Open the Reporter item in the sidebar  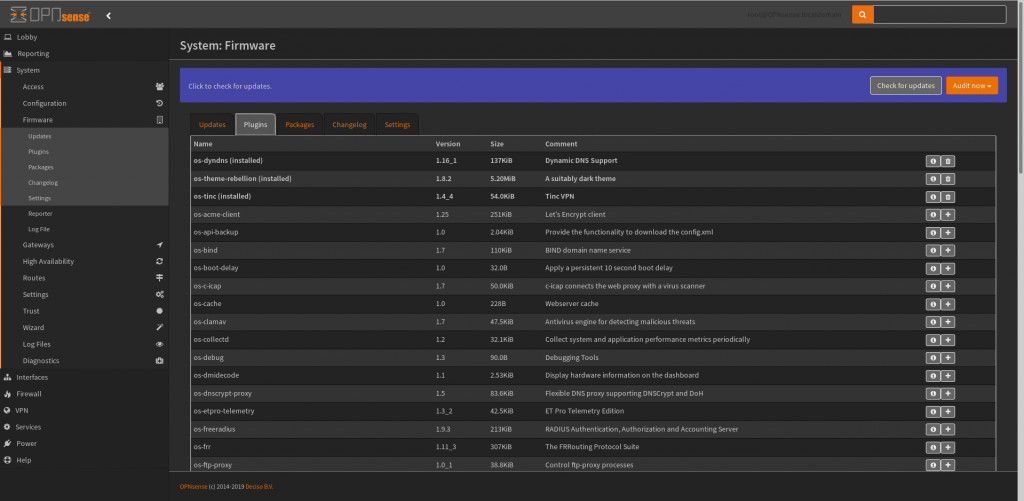click(x=40, y=213)
